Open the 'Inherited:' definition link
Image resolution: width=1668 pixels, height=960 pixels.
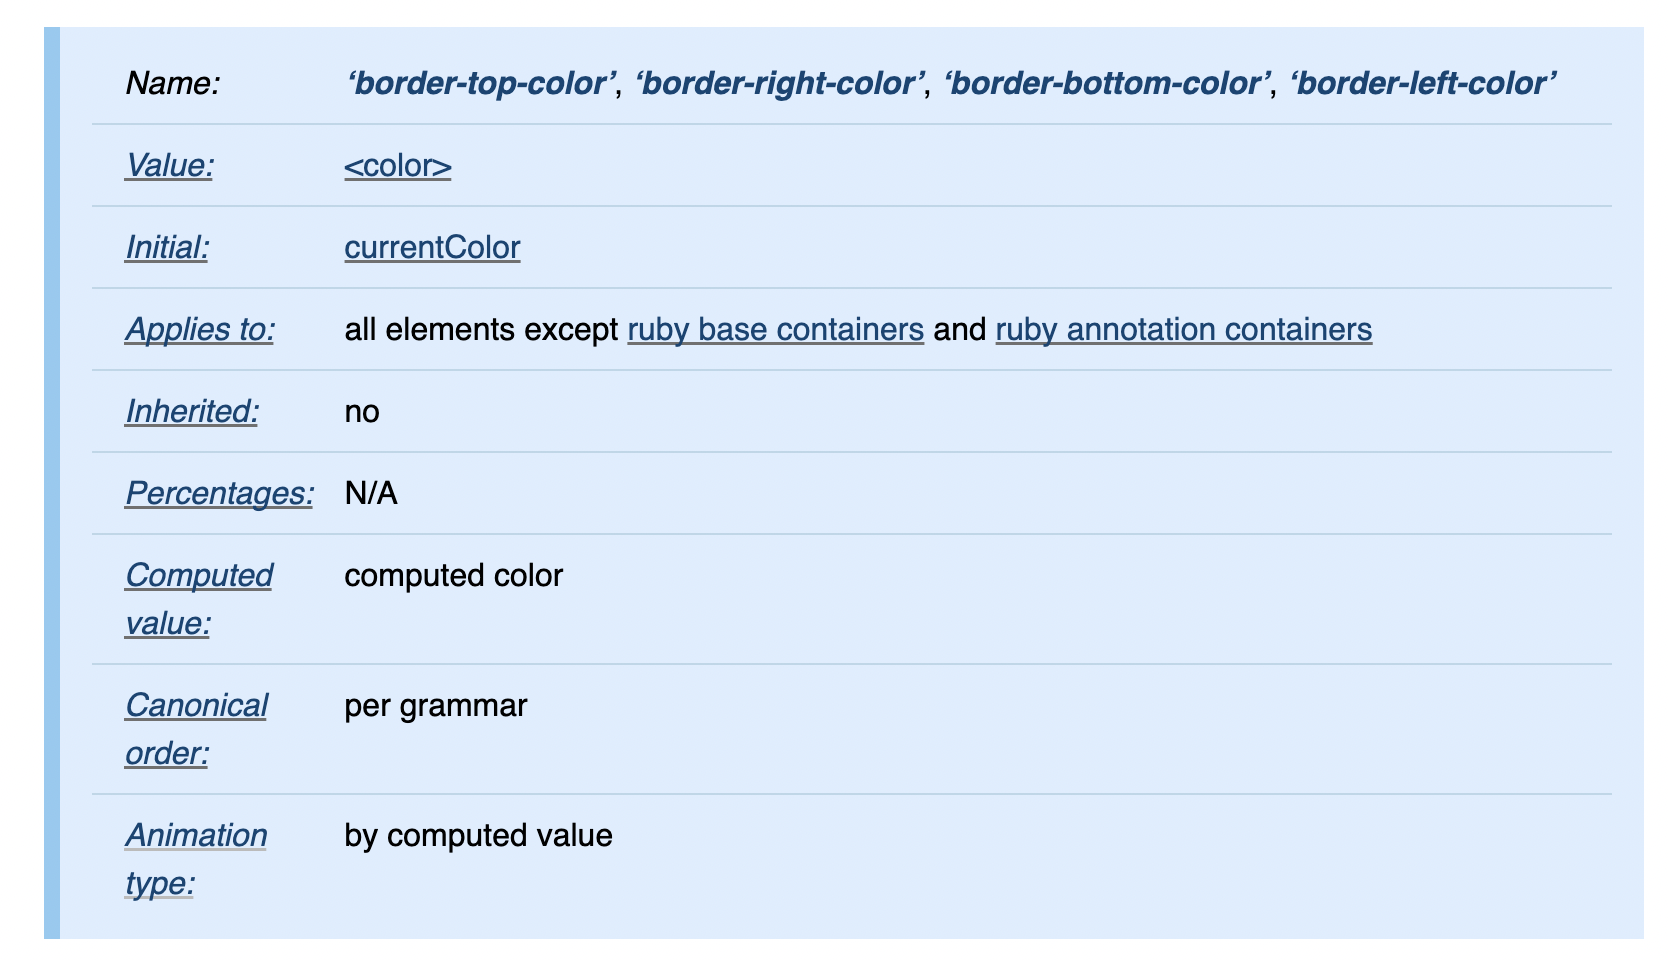pyautogui.click(x=191, y=411)
